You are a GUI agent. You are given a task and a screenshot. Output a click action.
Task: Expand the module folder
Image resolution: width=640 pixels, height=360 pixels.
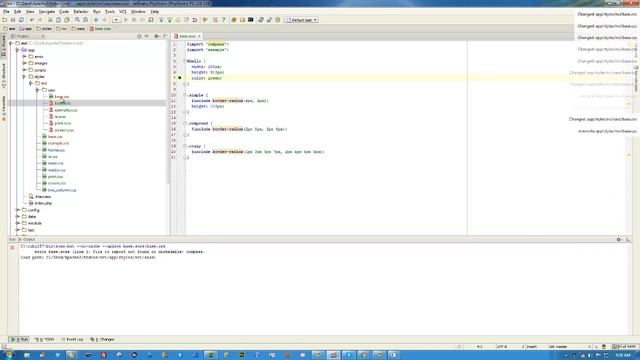point(18,223)
